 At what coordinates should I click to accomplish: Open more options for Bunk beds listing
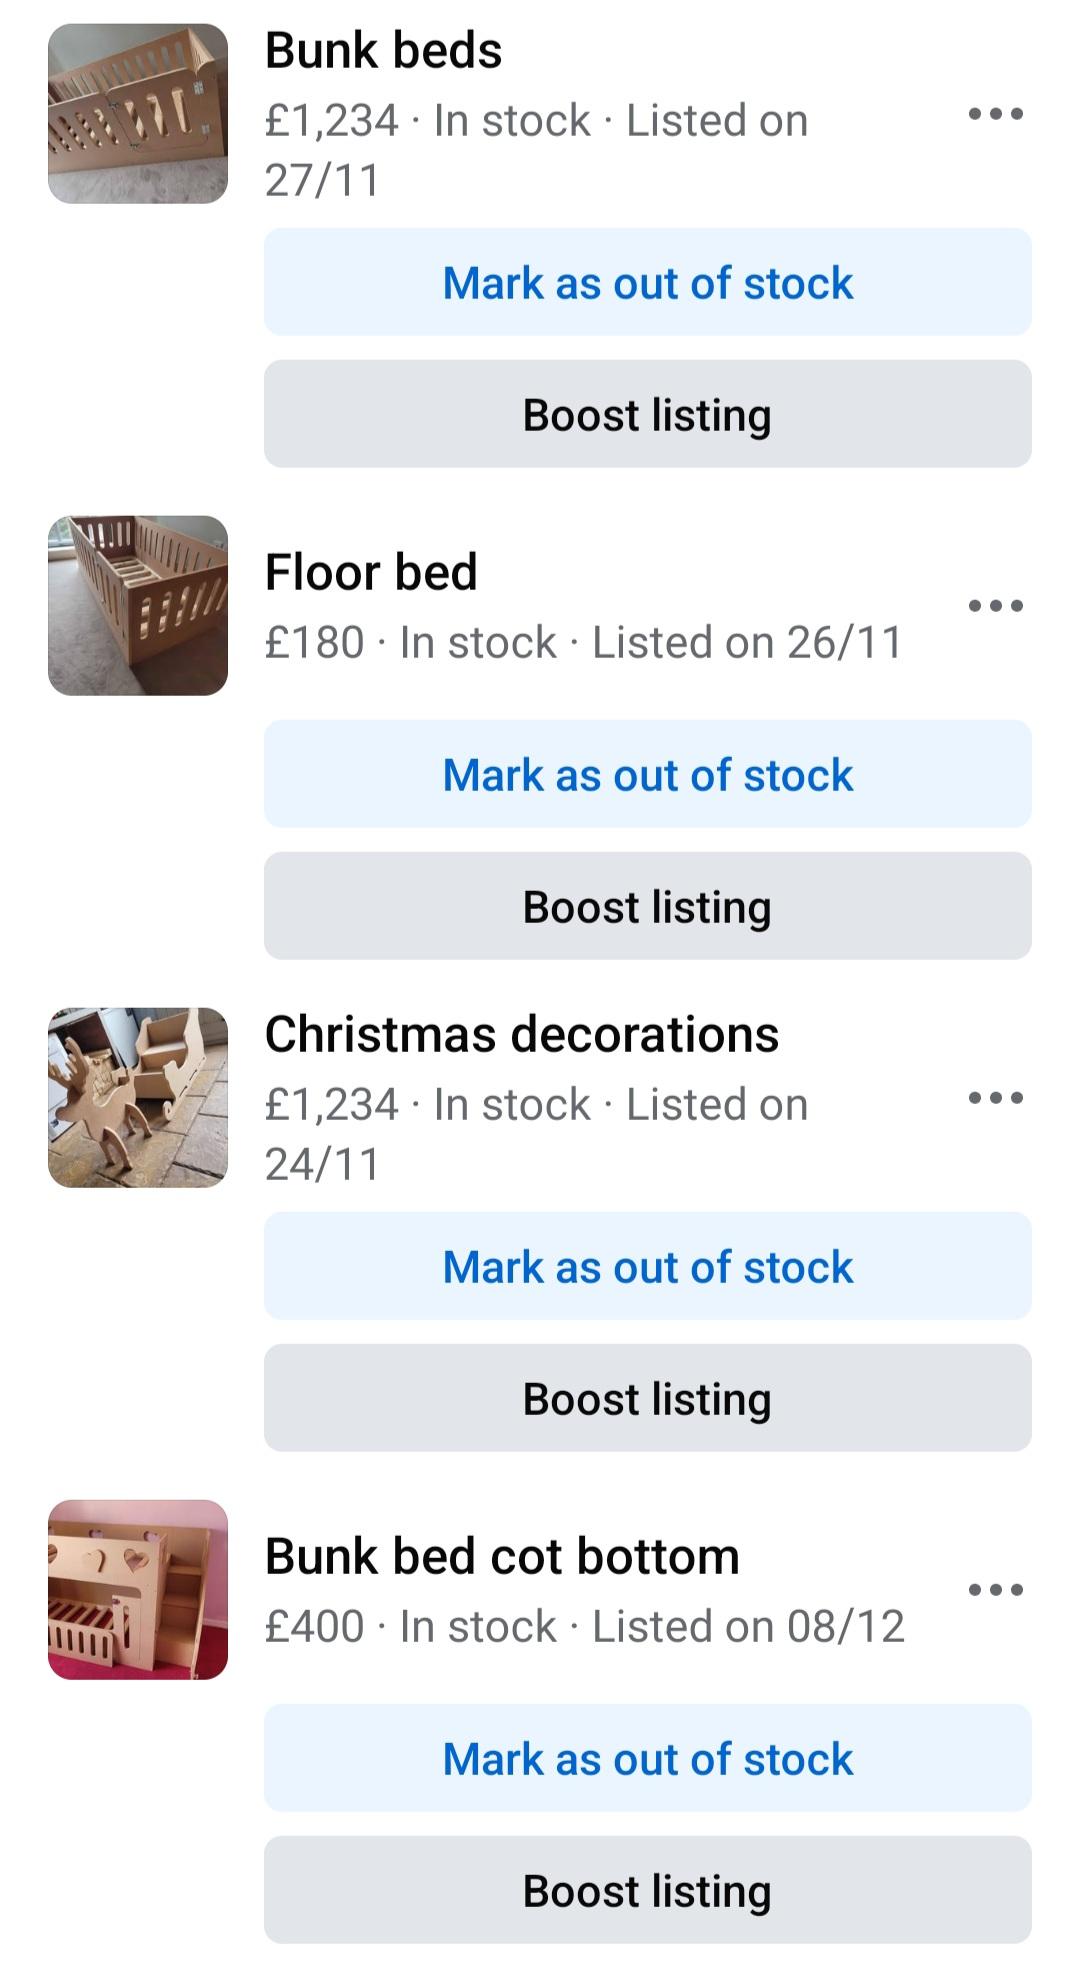(x=995, y=114)
